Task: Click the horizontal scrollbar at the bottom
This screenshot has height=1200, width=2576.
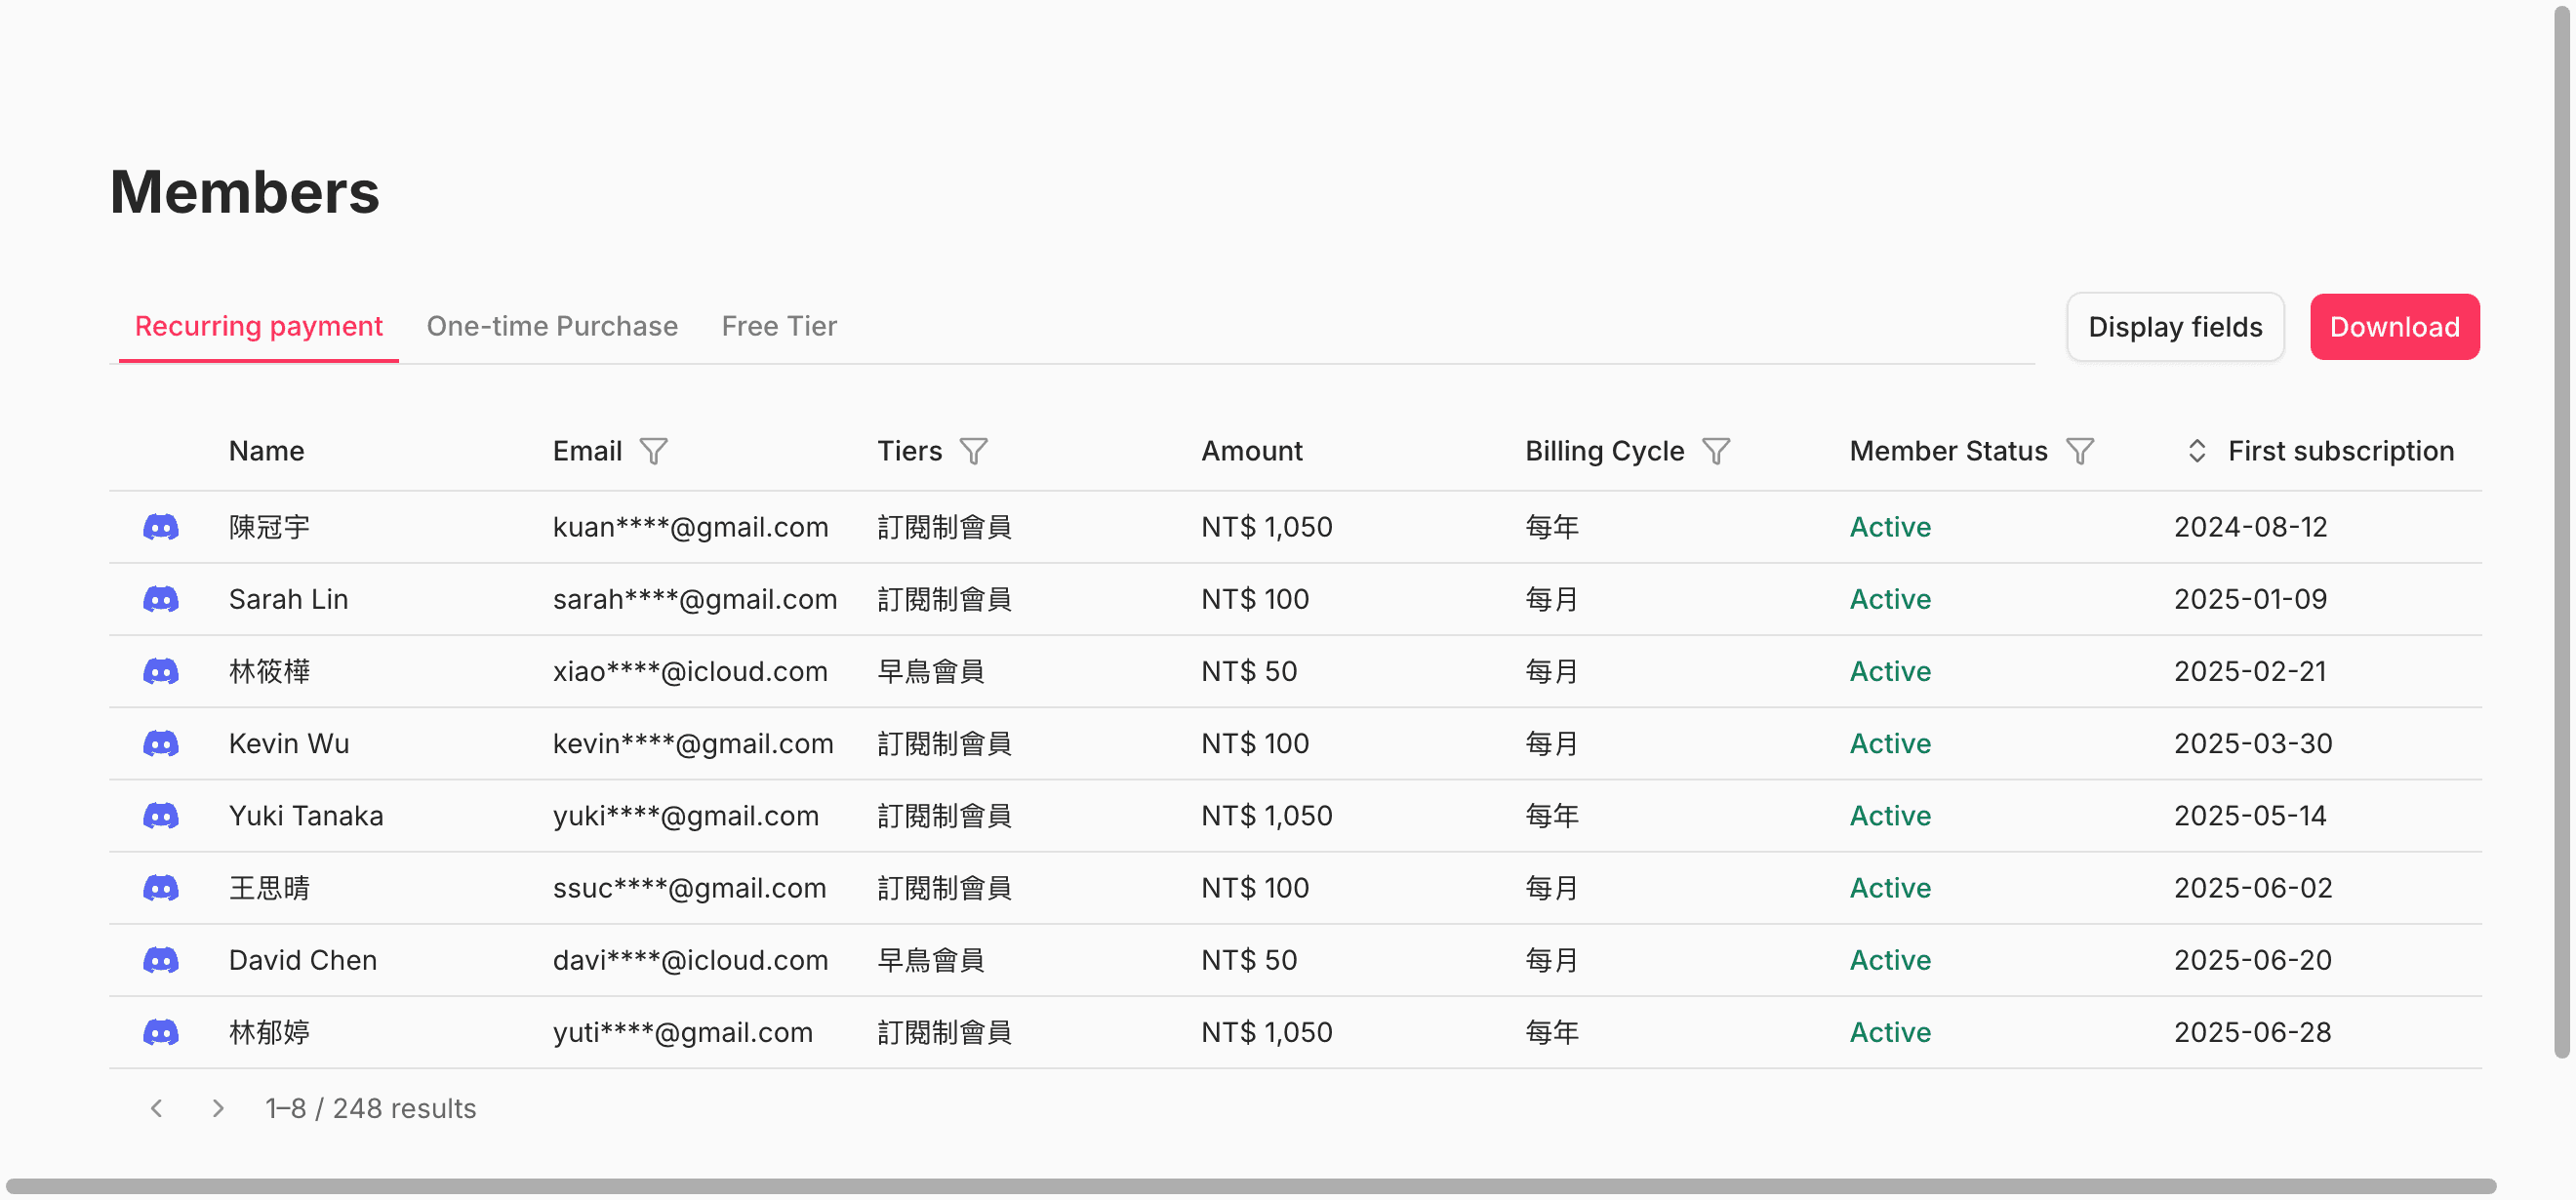Action: [1250, 1186]
